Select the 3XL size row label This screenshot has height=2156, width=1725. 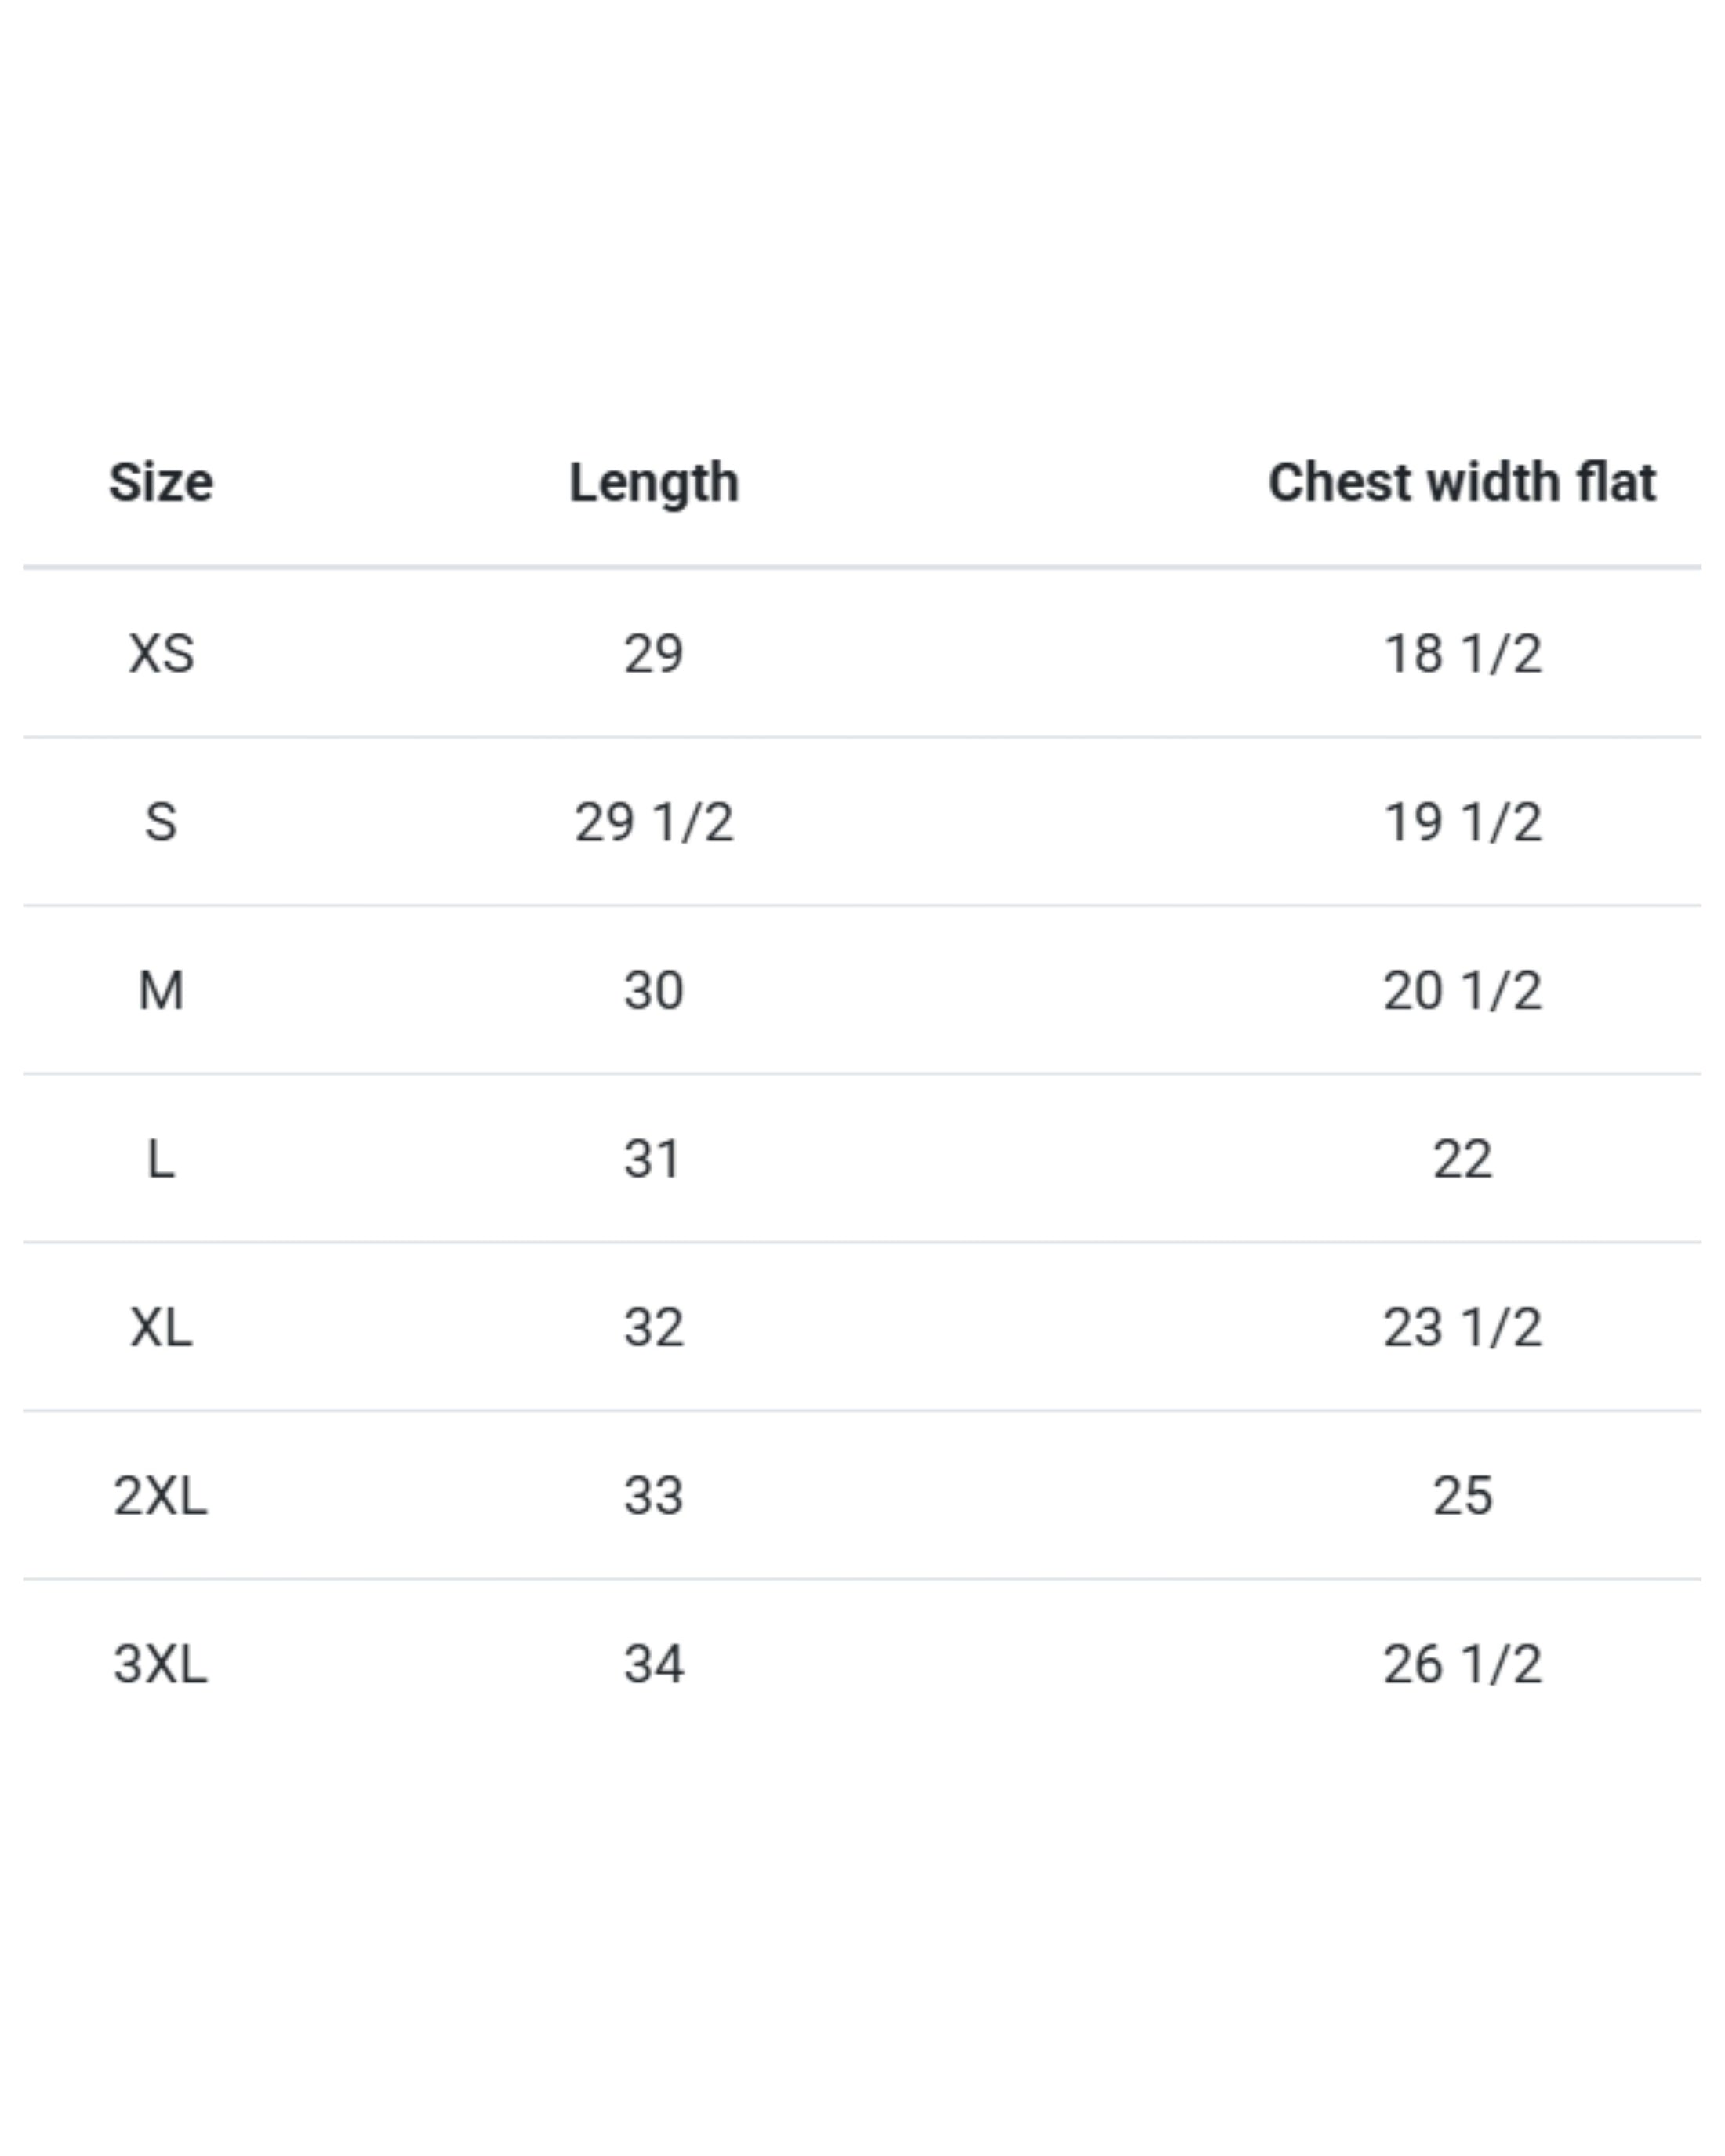(161, 1665)
